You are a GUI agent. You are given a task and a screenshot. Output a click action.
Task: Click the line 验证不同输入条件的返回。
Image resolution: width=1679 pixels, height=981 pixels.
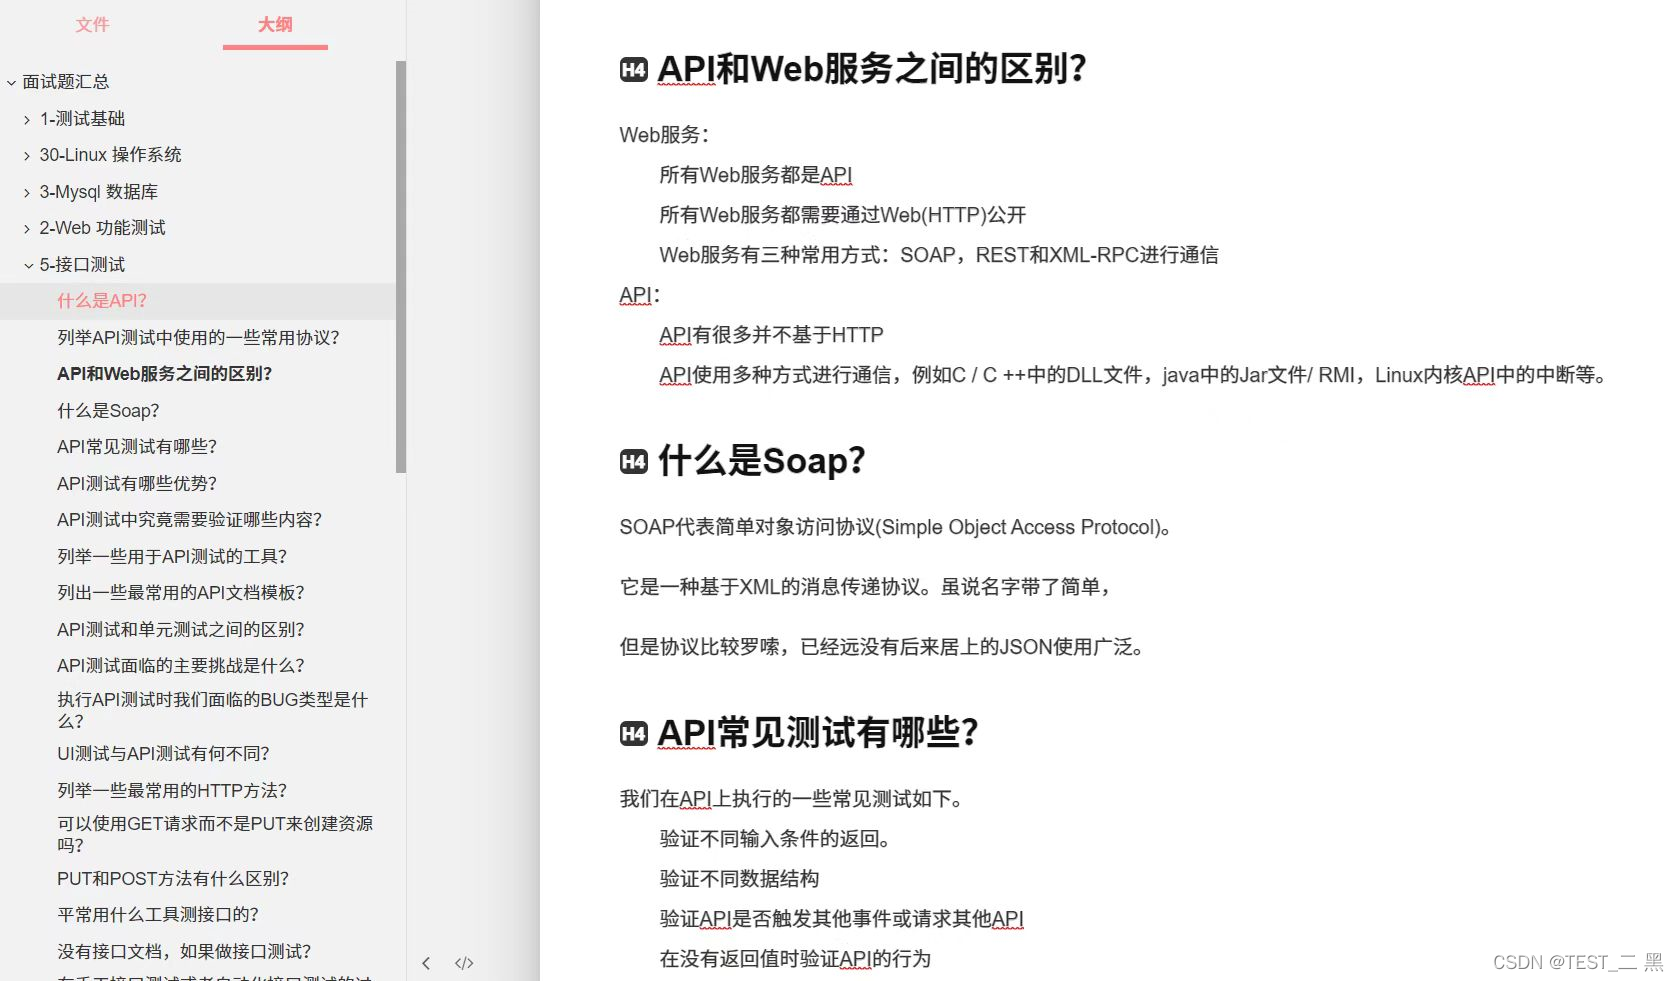[x=775, y=839]
